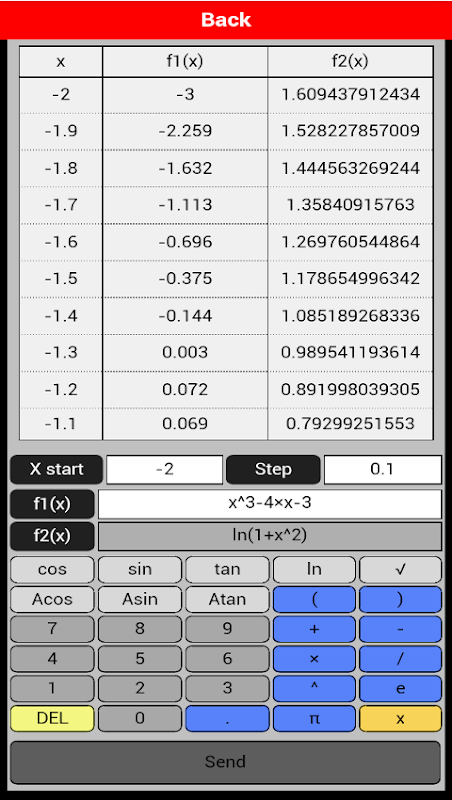Insert the constant π
This screenshot has height=800, width=452.
(x=314, y=719)
